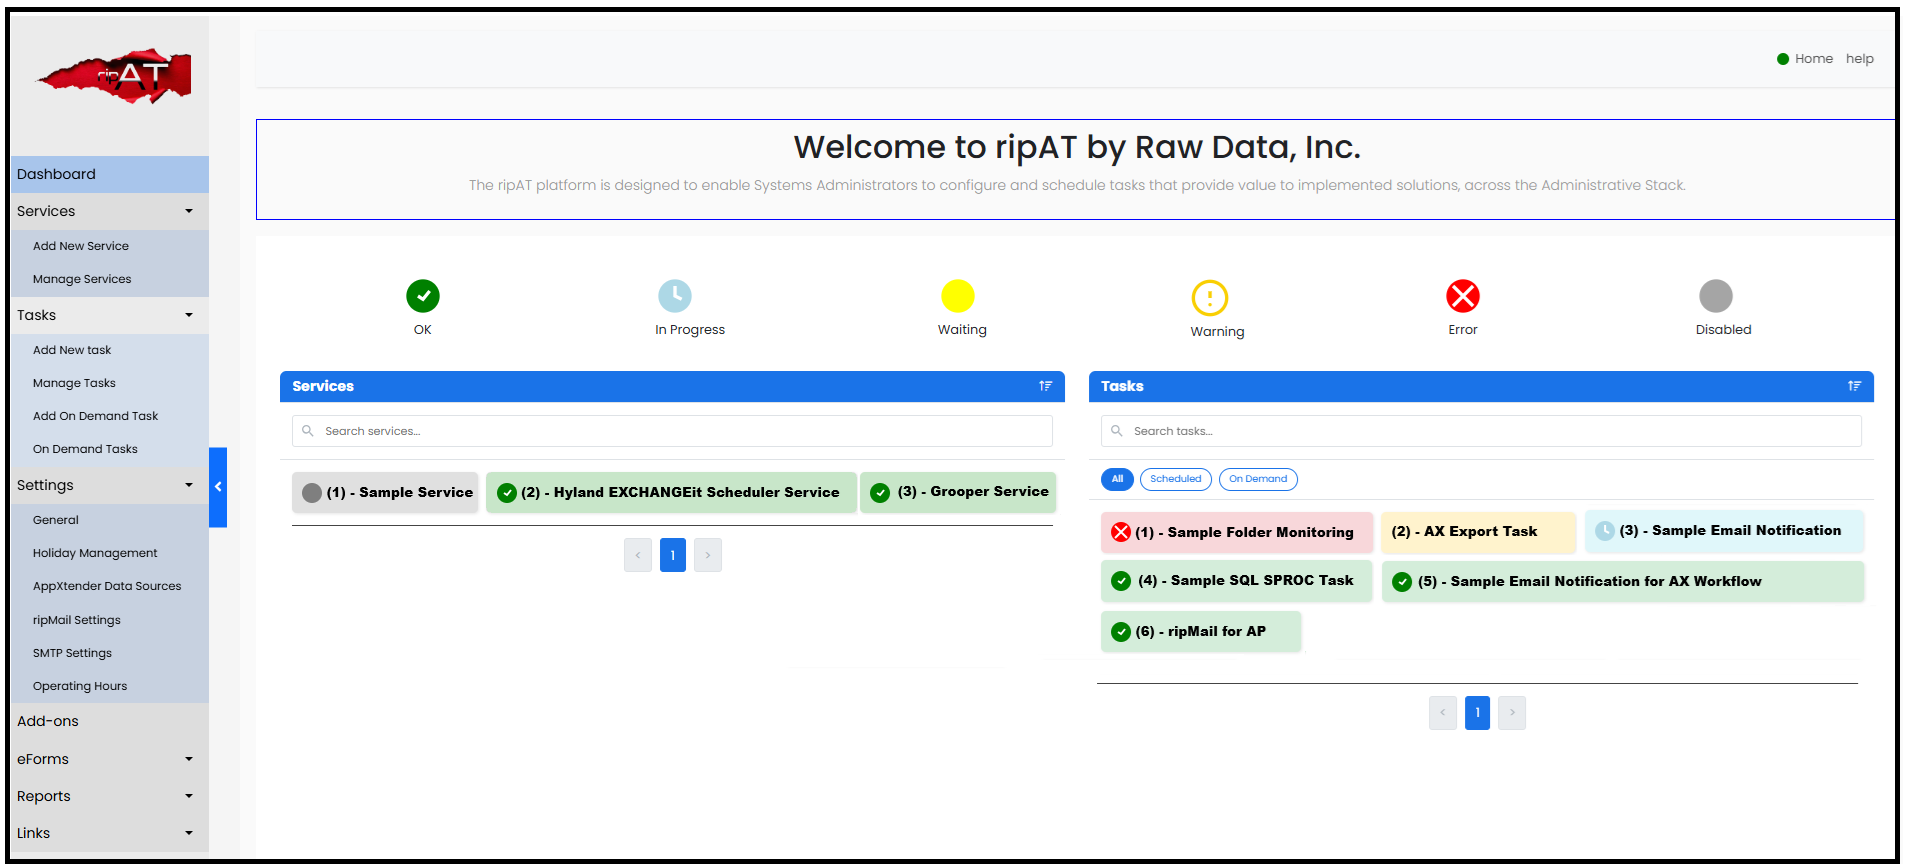Open the Sample Folder Monitoring task
The width and height of the screenshot is (1907, 868).
[1237, 532]
